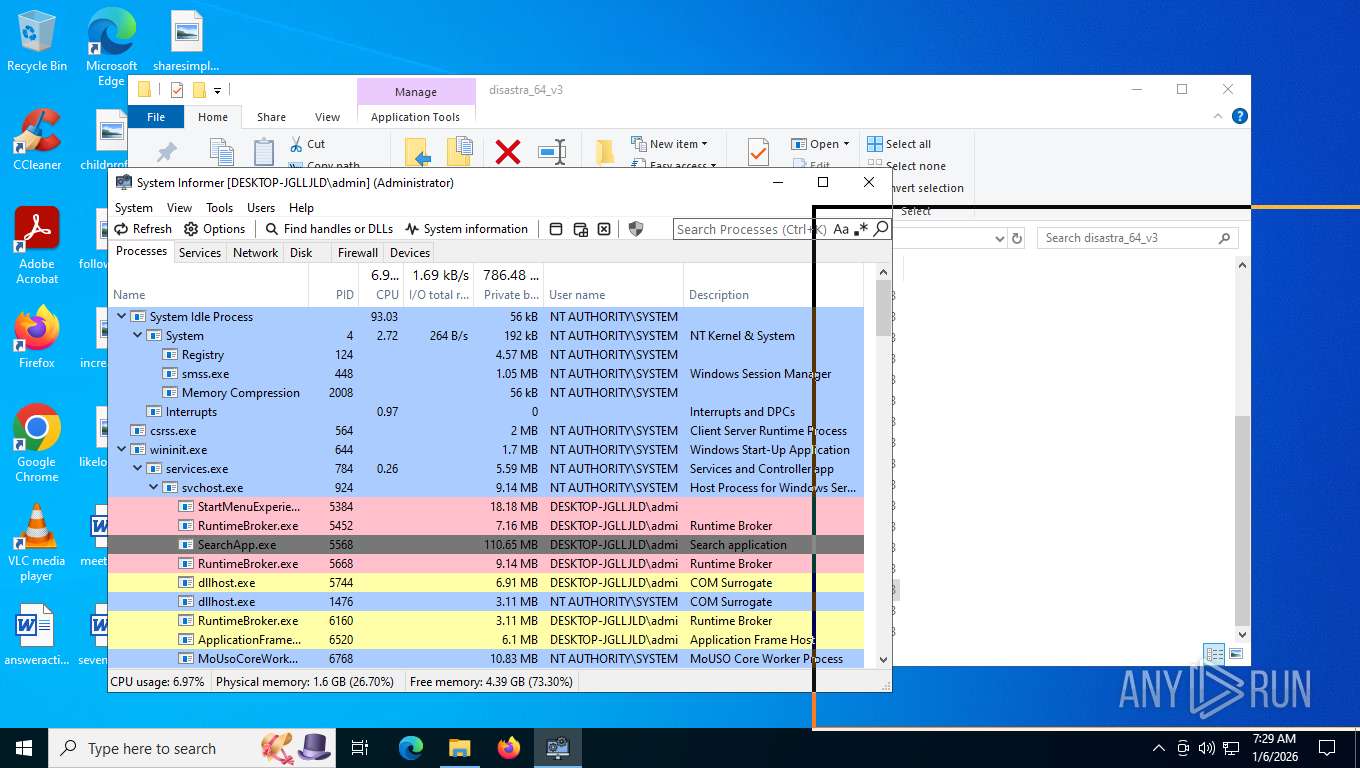Click Find handles or DLLs

(x=329, y=229)
